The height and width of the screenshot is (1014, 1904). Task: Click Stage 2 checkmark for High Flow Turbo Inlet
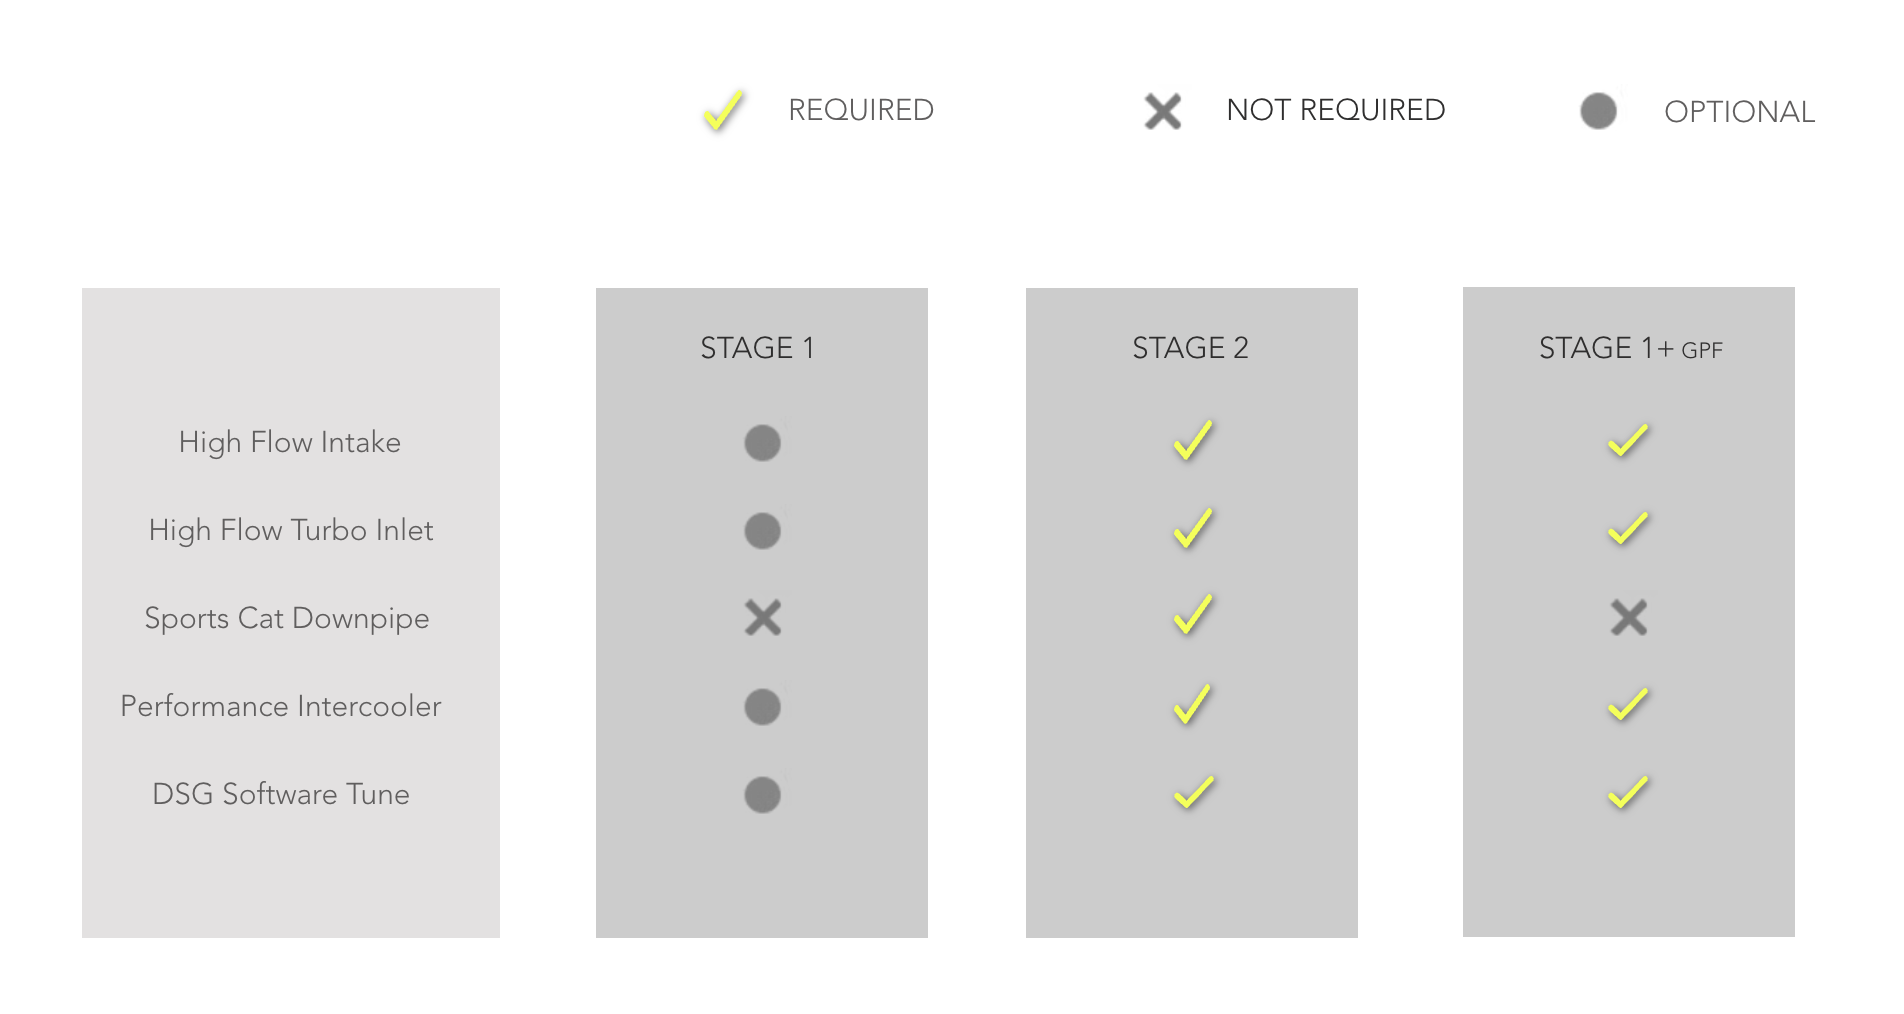tap(1192, 529)
